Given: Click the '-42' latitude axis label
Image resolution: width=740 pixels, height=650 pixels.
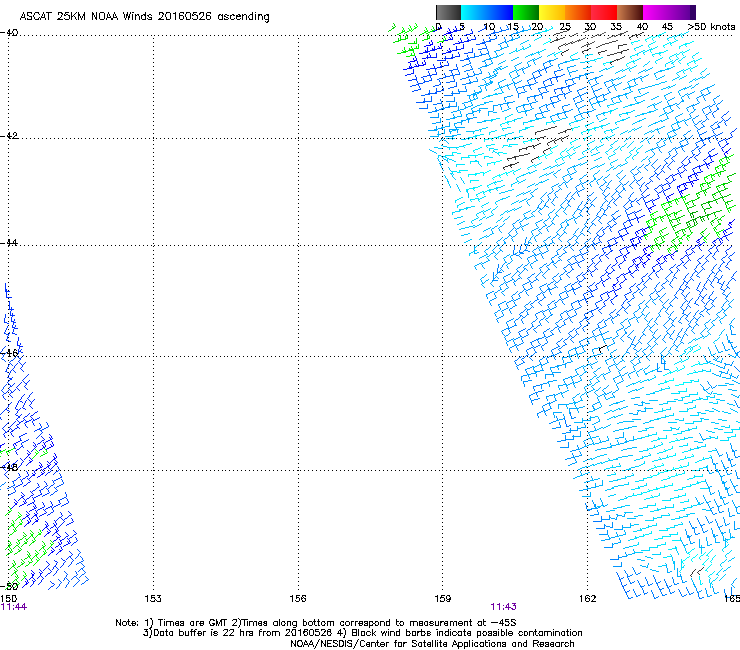Looking at the screenshot, I should click(x=9, y=136).
